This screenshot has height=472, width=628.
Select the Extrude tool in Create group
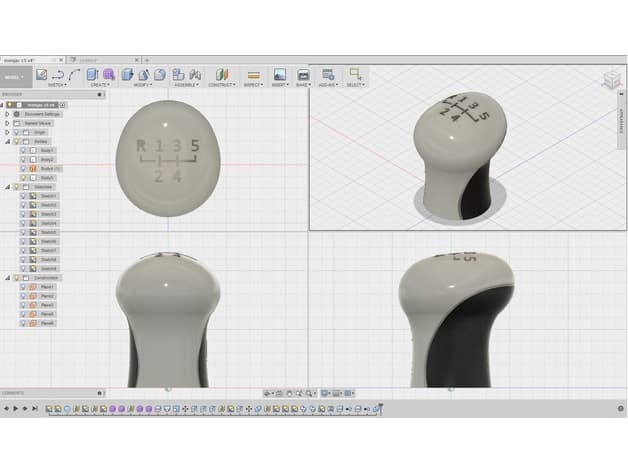[93, 75]
